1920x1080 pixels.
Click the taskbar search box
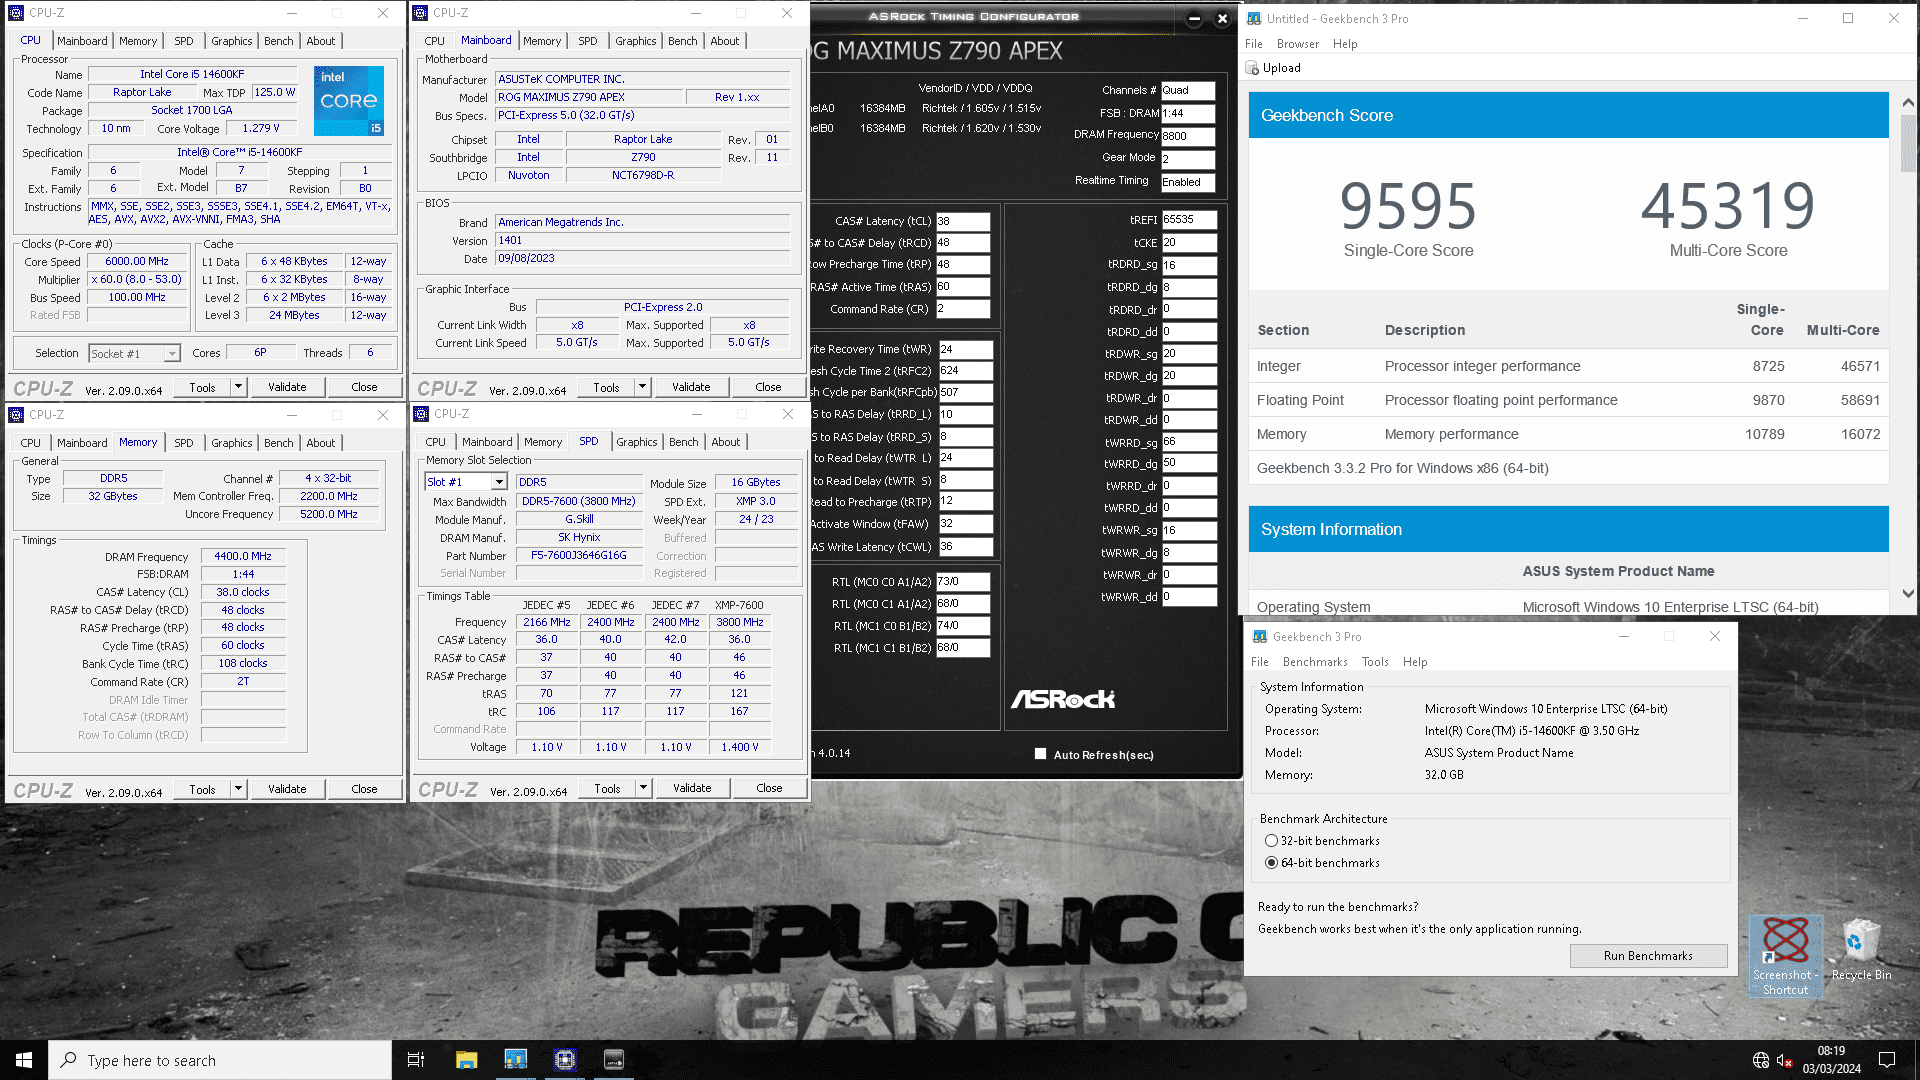[x=220, y=1060]
